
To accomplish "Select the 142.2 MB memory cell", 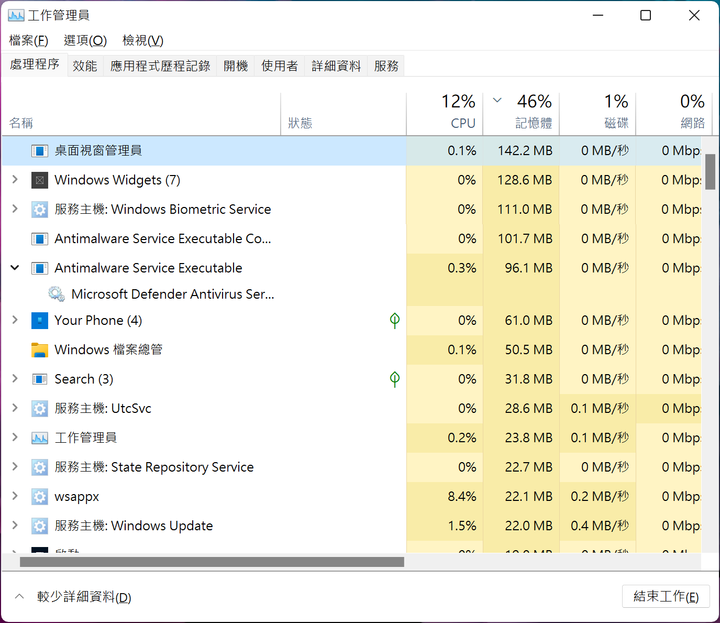I will tap(521, 151).
